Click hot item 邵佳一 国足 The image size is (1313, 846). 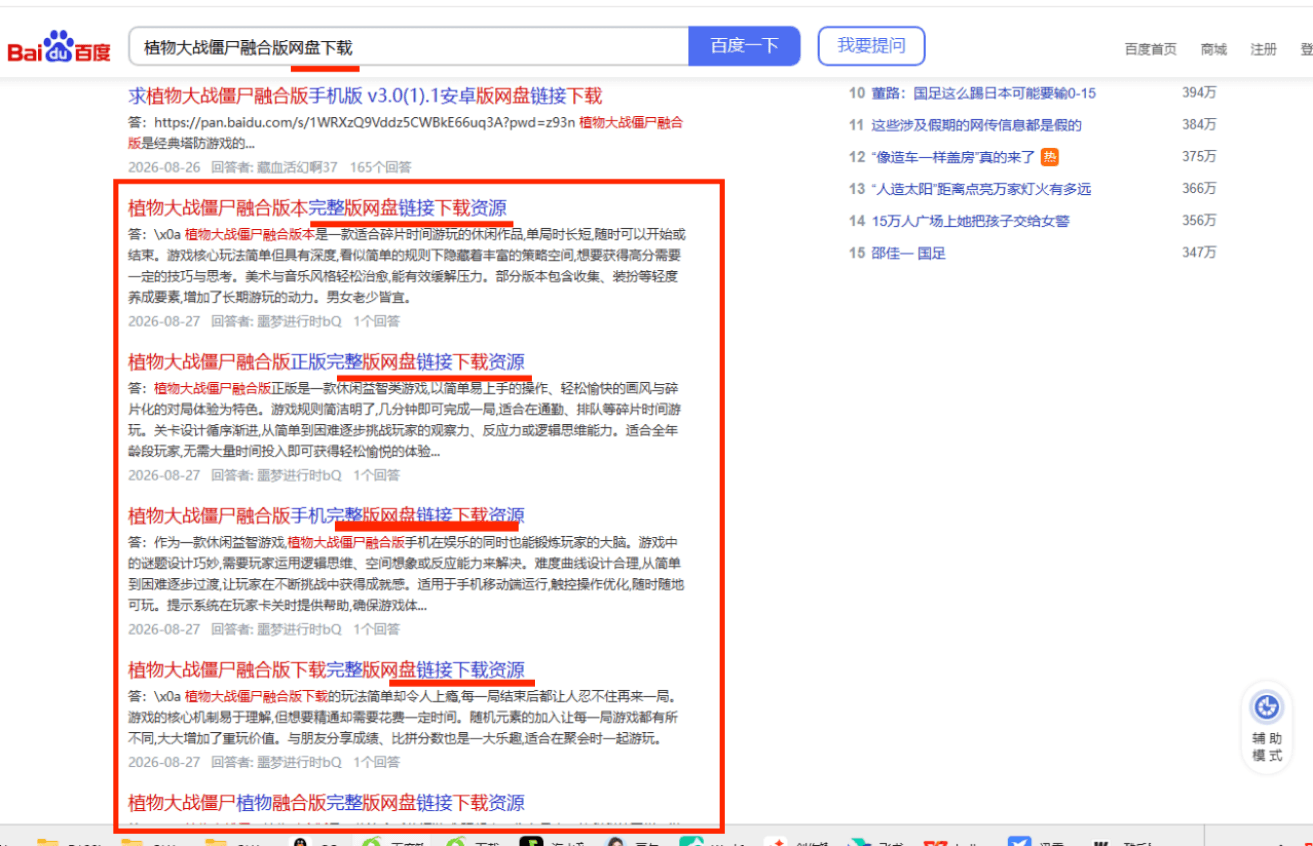point(908,253)
